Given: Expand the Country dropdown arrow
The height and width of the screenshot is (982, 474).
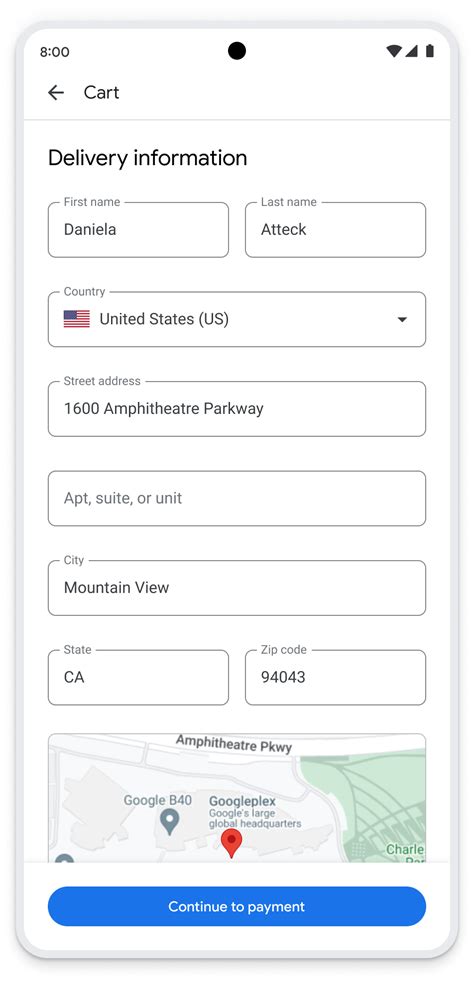Looking at the screenshot, I should pos(402,319).
